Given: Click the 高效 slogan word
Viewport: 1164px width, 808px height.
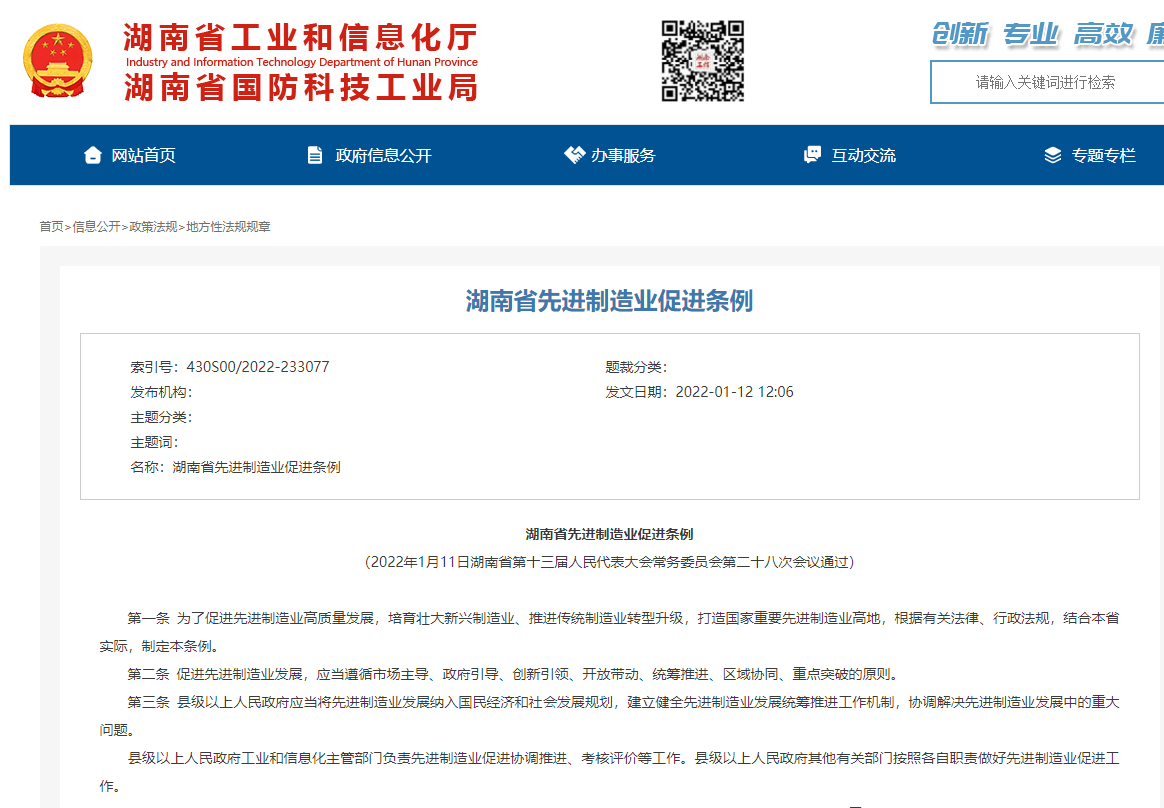Looking at the screenshot, I should click(x=1103, y=34).
